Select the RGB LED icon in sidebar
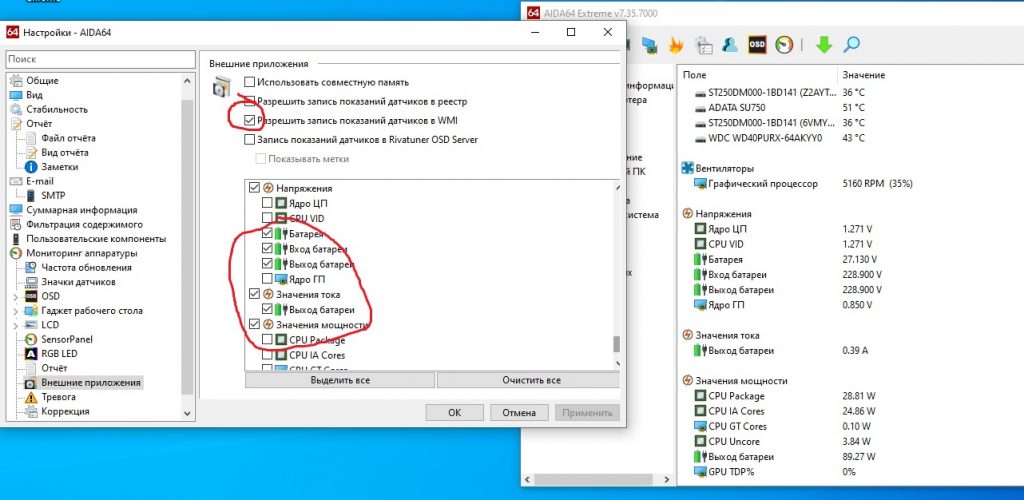The width and height of the screenshot is (1024, 500). (x=31, y=354)
